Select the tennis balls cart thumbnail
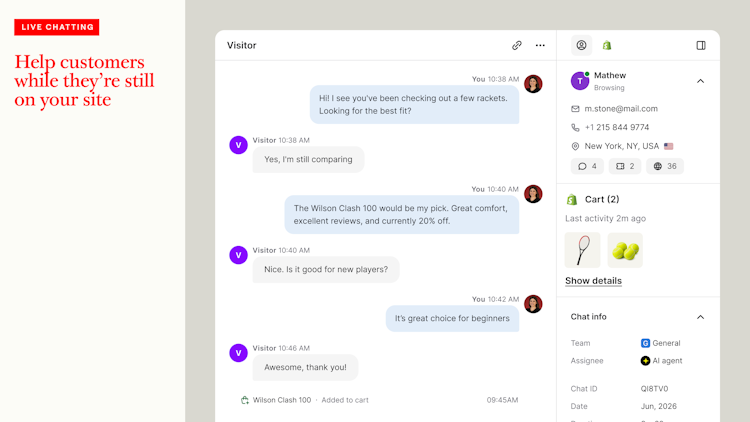This screenshot has width=750, height=422. click(x=625, y=250)
